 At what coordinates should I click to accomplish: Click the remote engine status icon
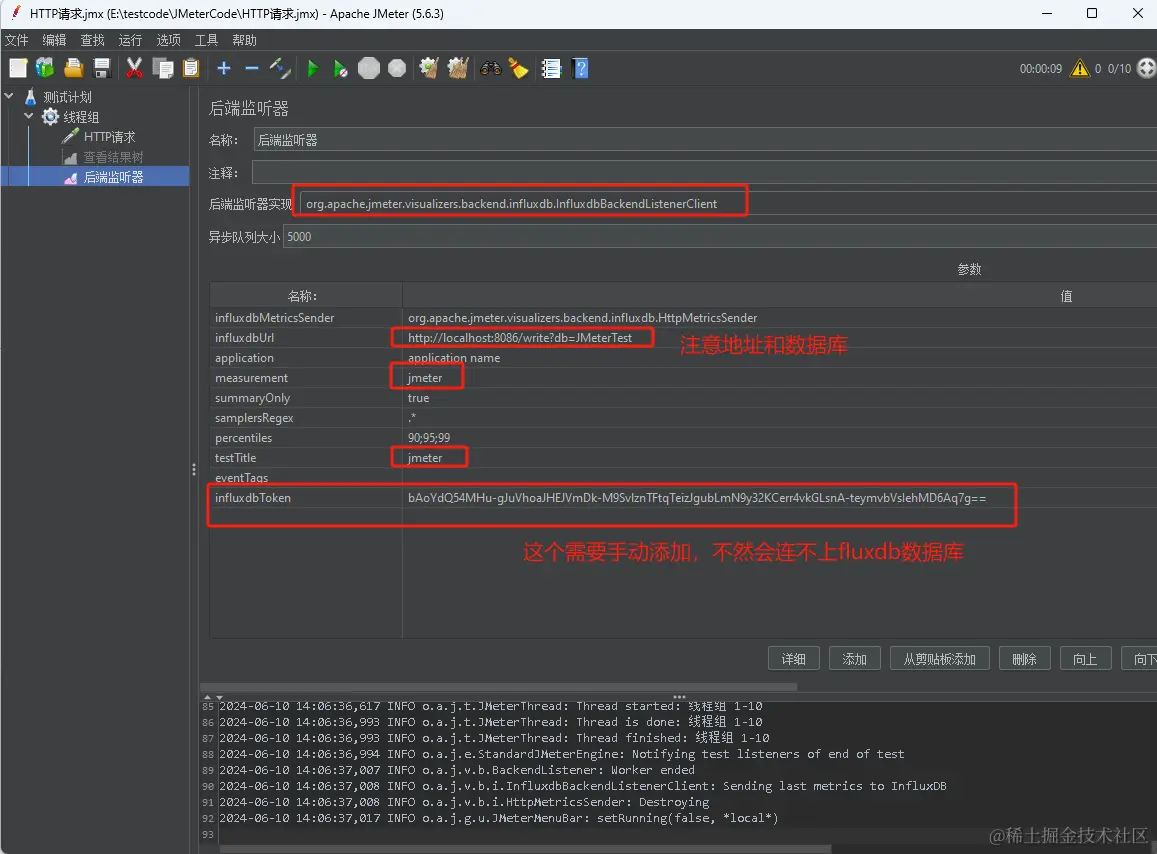pyautogui.click(x=1147, y=69)
